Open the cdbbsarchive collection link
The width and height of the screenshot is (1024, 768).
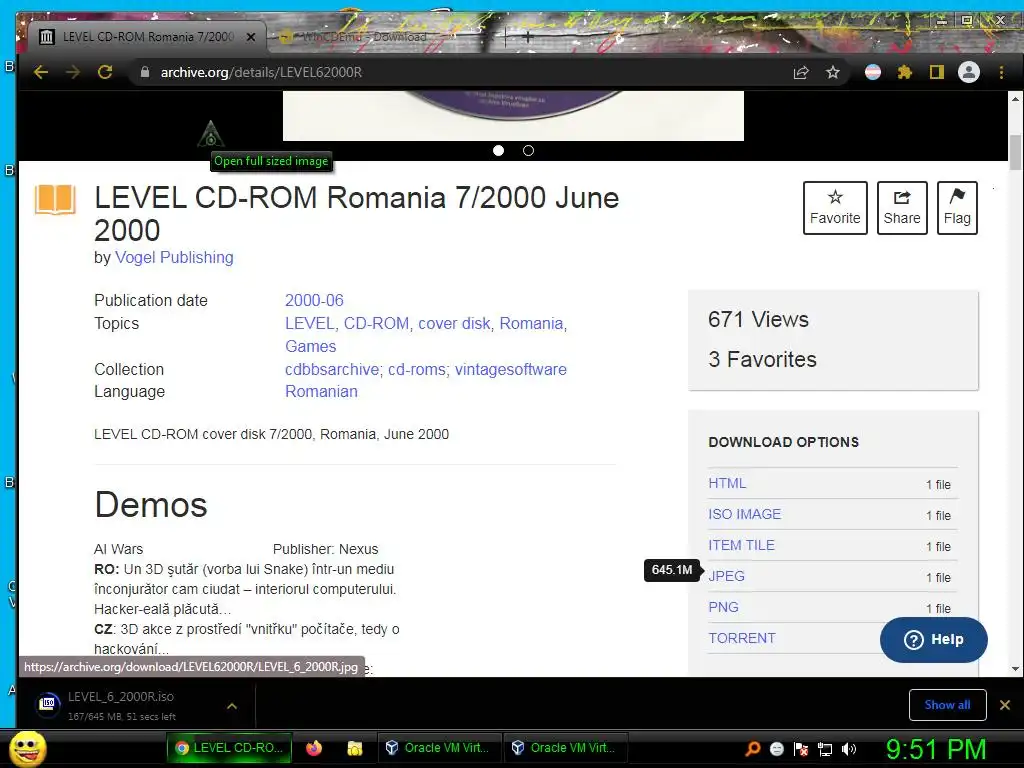coord(332,369)
